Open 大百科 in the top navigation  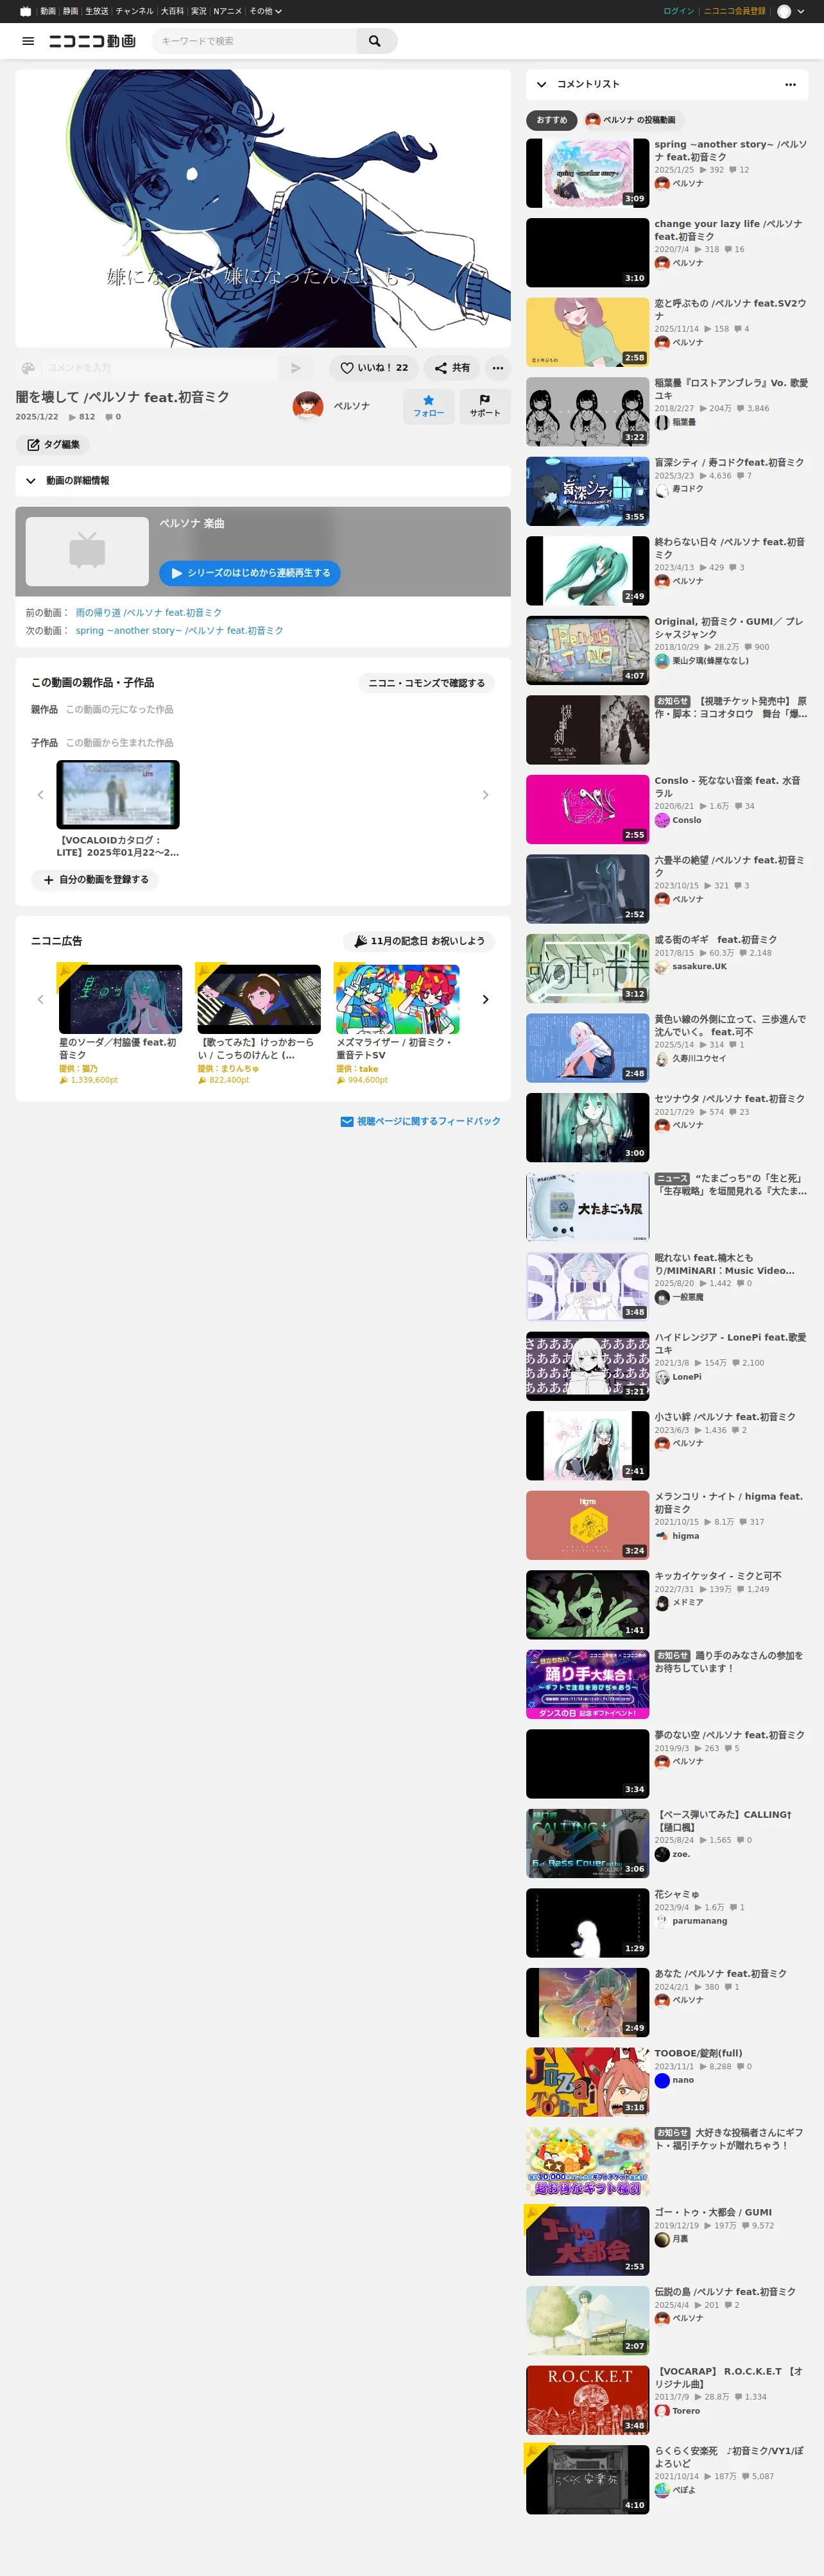pyautogui.click(x=172, y=11)
